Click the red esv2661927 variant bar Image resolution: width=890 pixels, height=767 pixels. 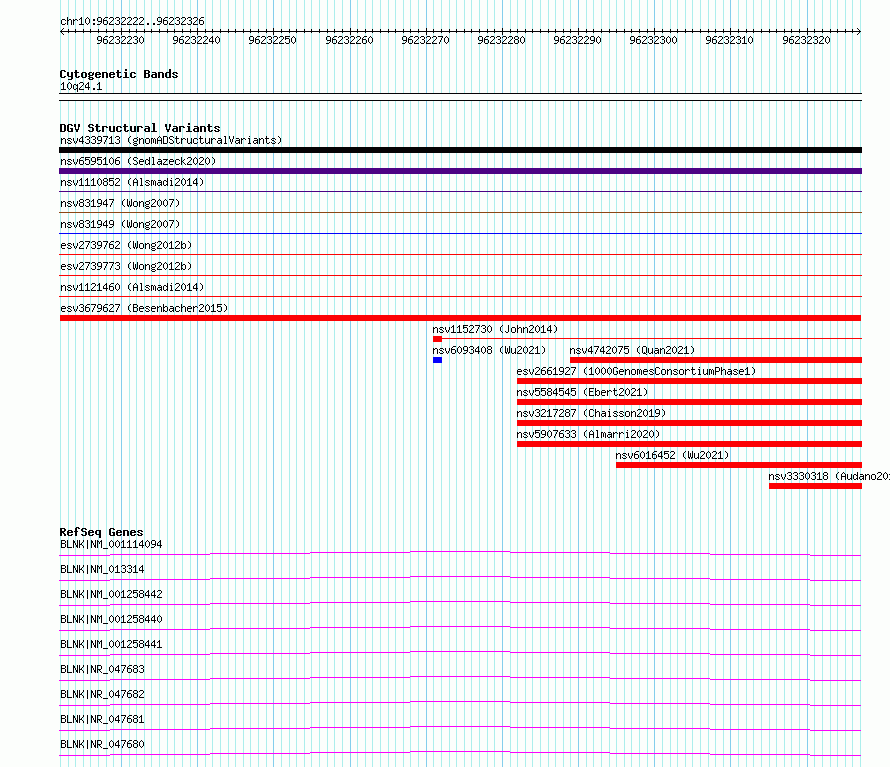point(689,381)
